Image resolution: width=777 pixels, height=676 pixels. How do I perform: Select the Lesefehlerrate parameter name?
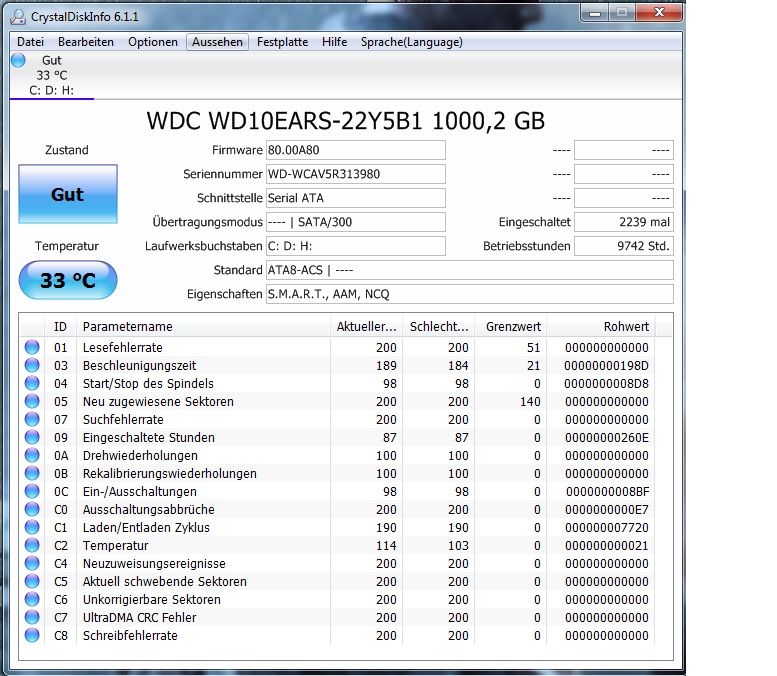tap(122, 347)
